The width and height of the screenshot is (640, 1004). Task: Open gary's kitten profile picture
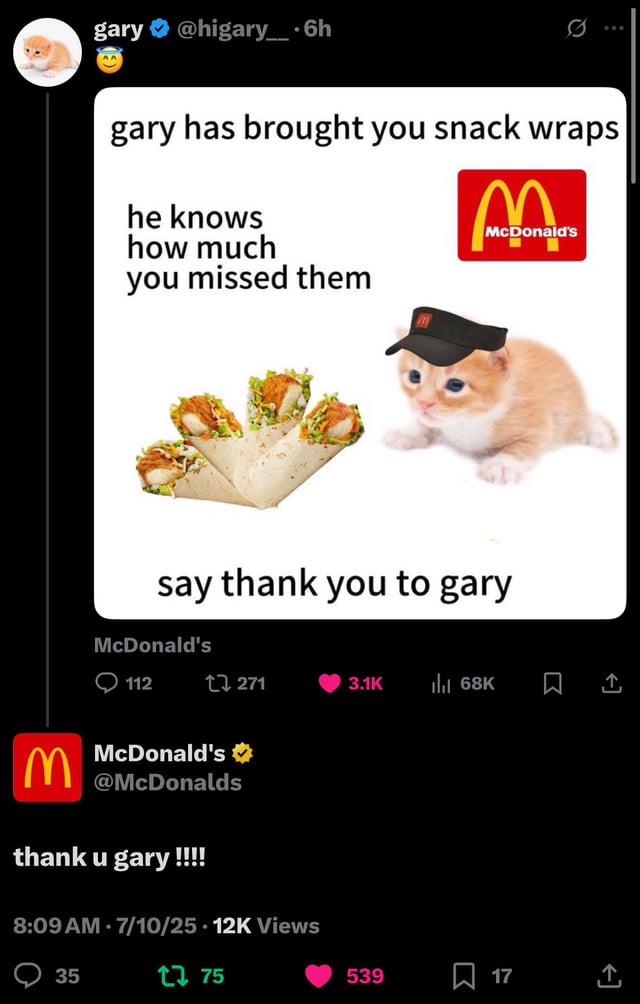pyautogui.click(x=47, y=52)
